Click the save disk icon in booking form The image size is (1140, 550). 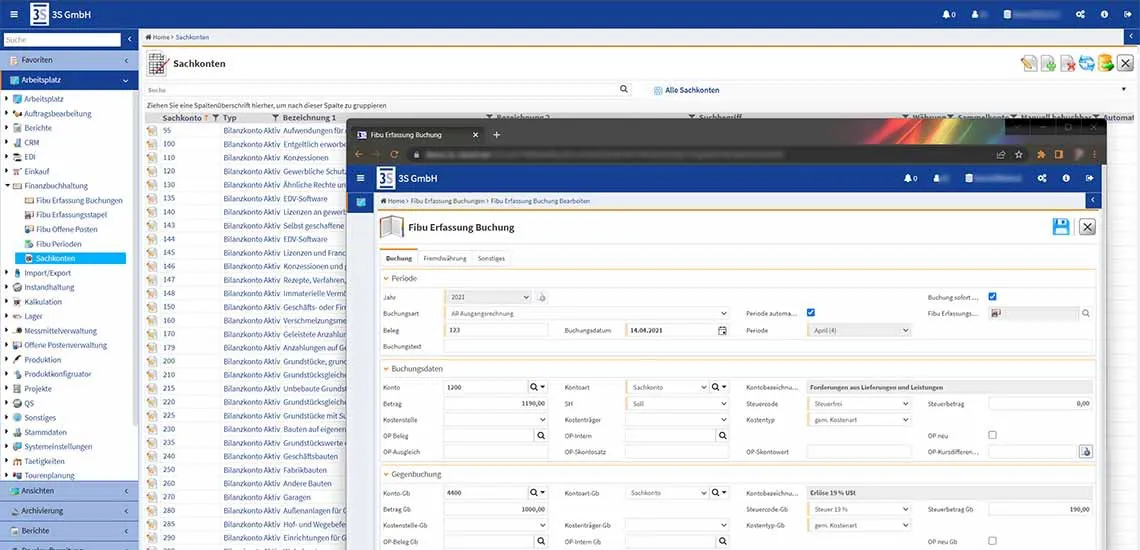pos(1061,227)
